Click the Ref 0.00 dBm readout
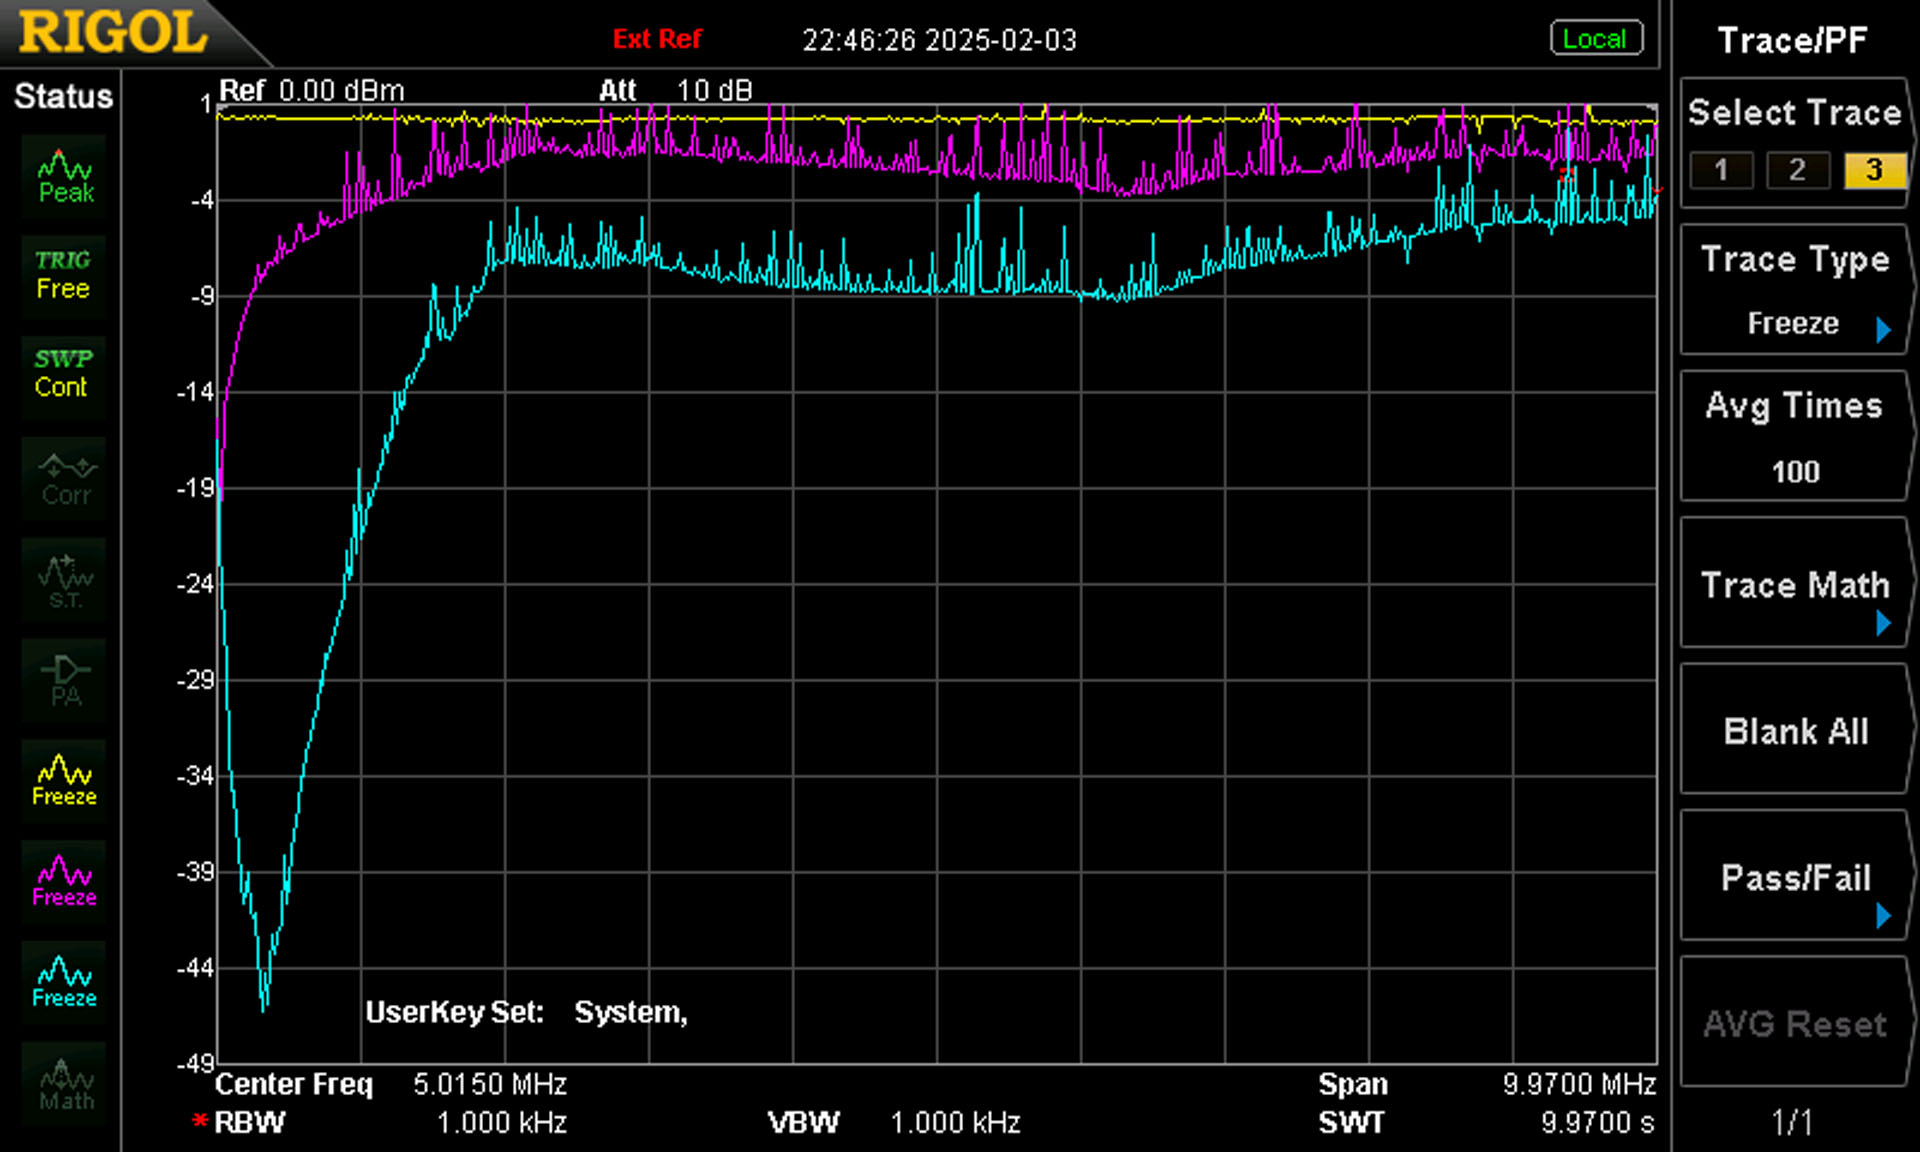Screen dimensions: 1920x1152 [312, 91]
